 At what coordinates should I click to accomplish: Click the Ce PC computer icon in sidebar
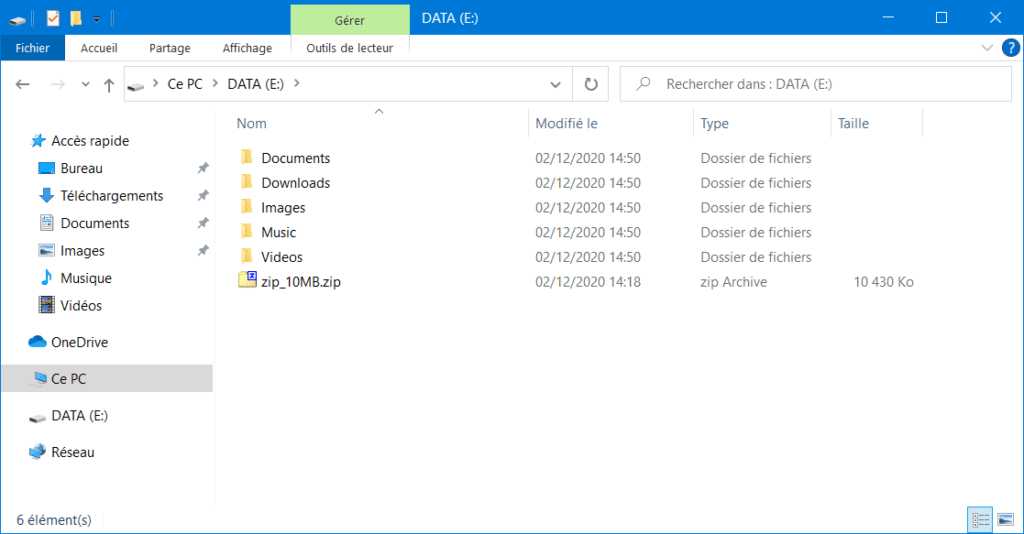click(39, 379)
